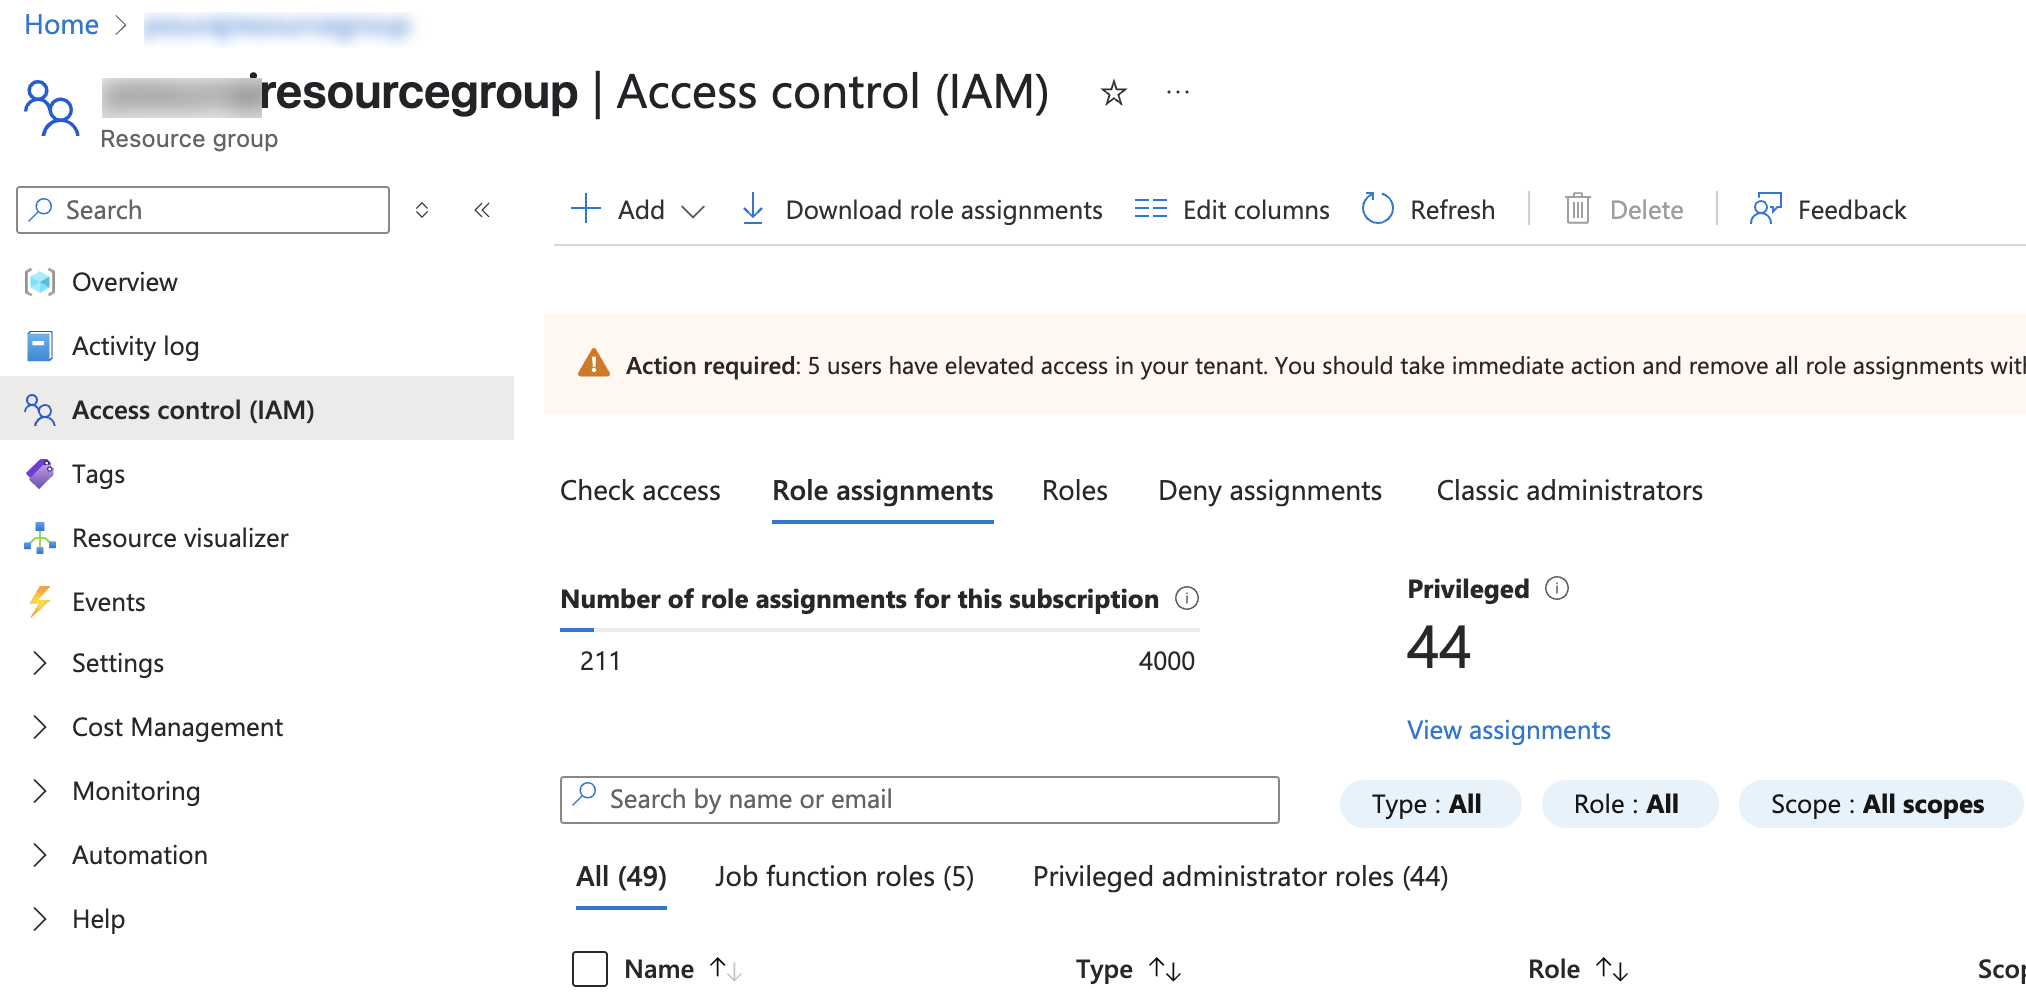Click the Refresh button label
The image size is (2026, 1004).
[x=1452, y=210]
